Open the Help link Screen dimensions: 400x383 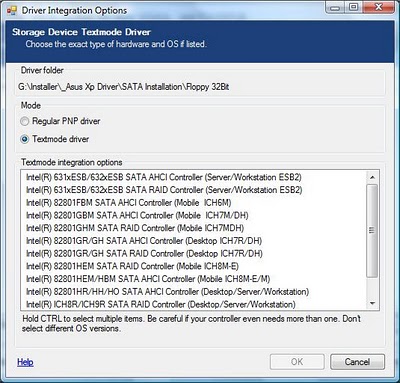click(x=25, y=362)
